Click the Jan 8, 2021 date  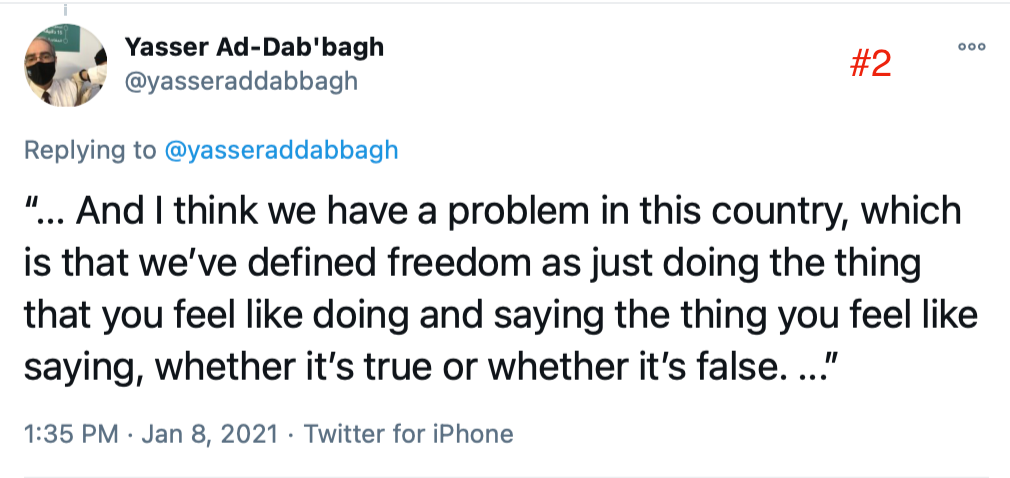pos(211,434)
